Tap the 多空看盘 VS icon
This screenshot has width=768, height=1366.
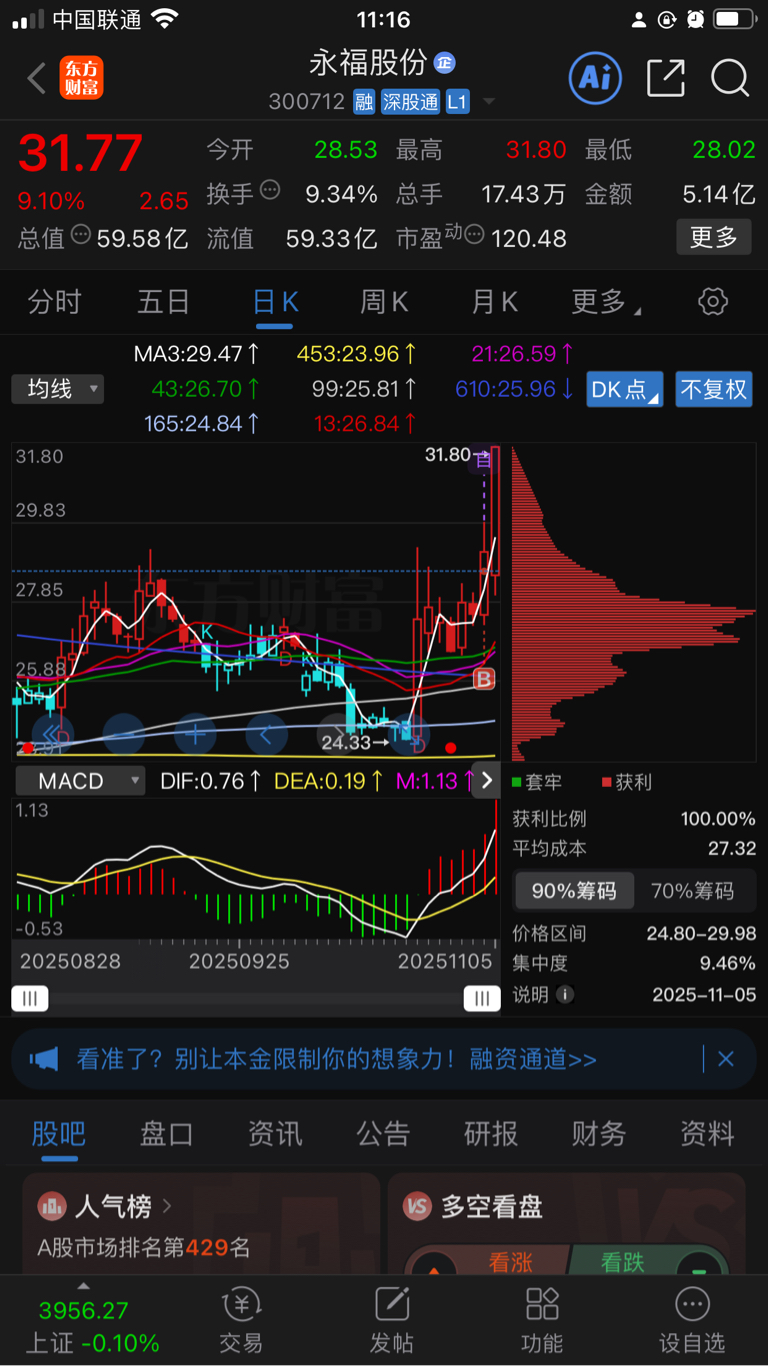point(417,1207)
